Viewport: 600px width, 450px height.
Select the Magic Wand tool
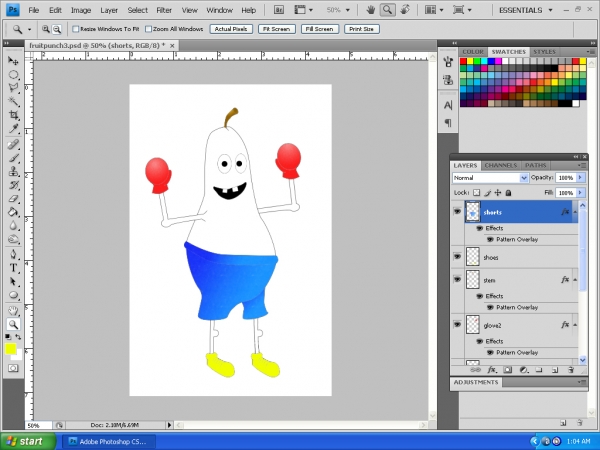click(x=13, y=101)
